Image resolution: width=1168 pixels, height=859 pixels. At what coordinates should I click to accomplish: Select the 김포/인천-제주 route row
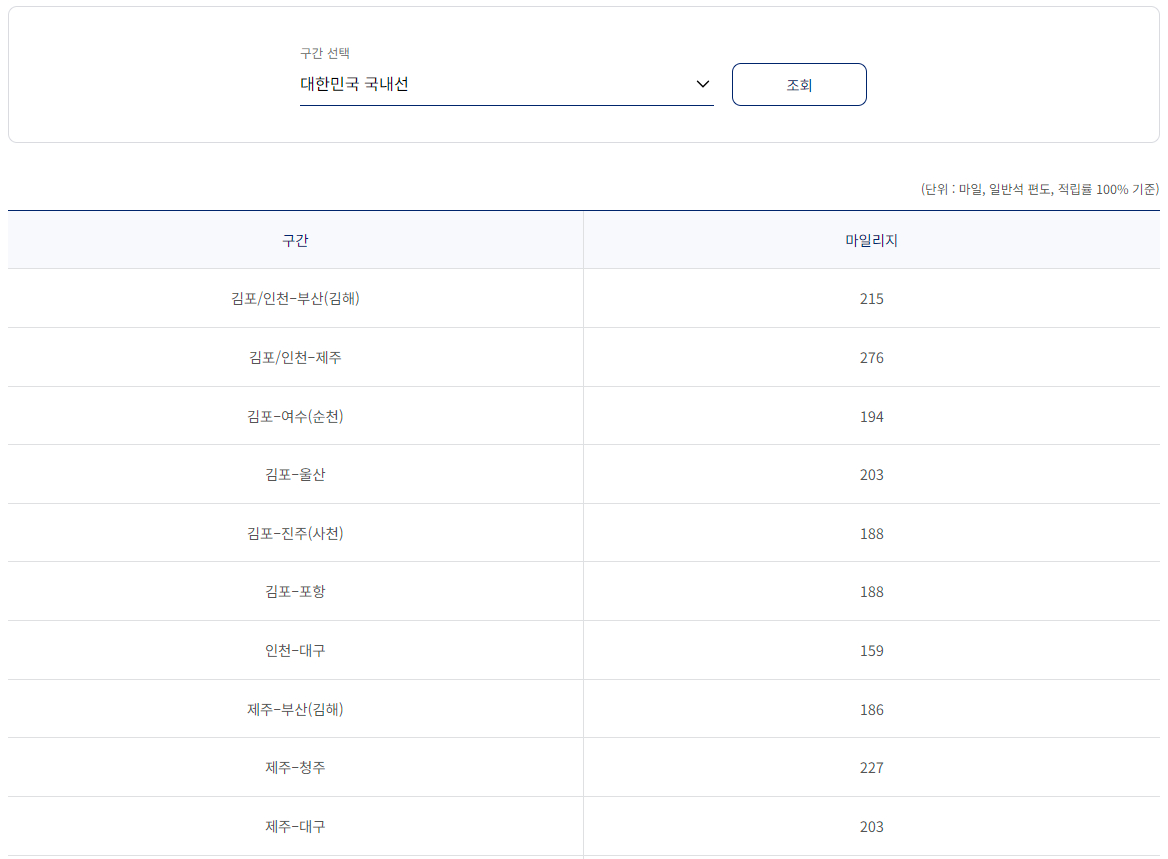(295, 357)
